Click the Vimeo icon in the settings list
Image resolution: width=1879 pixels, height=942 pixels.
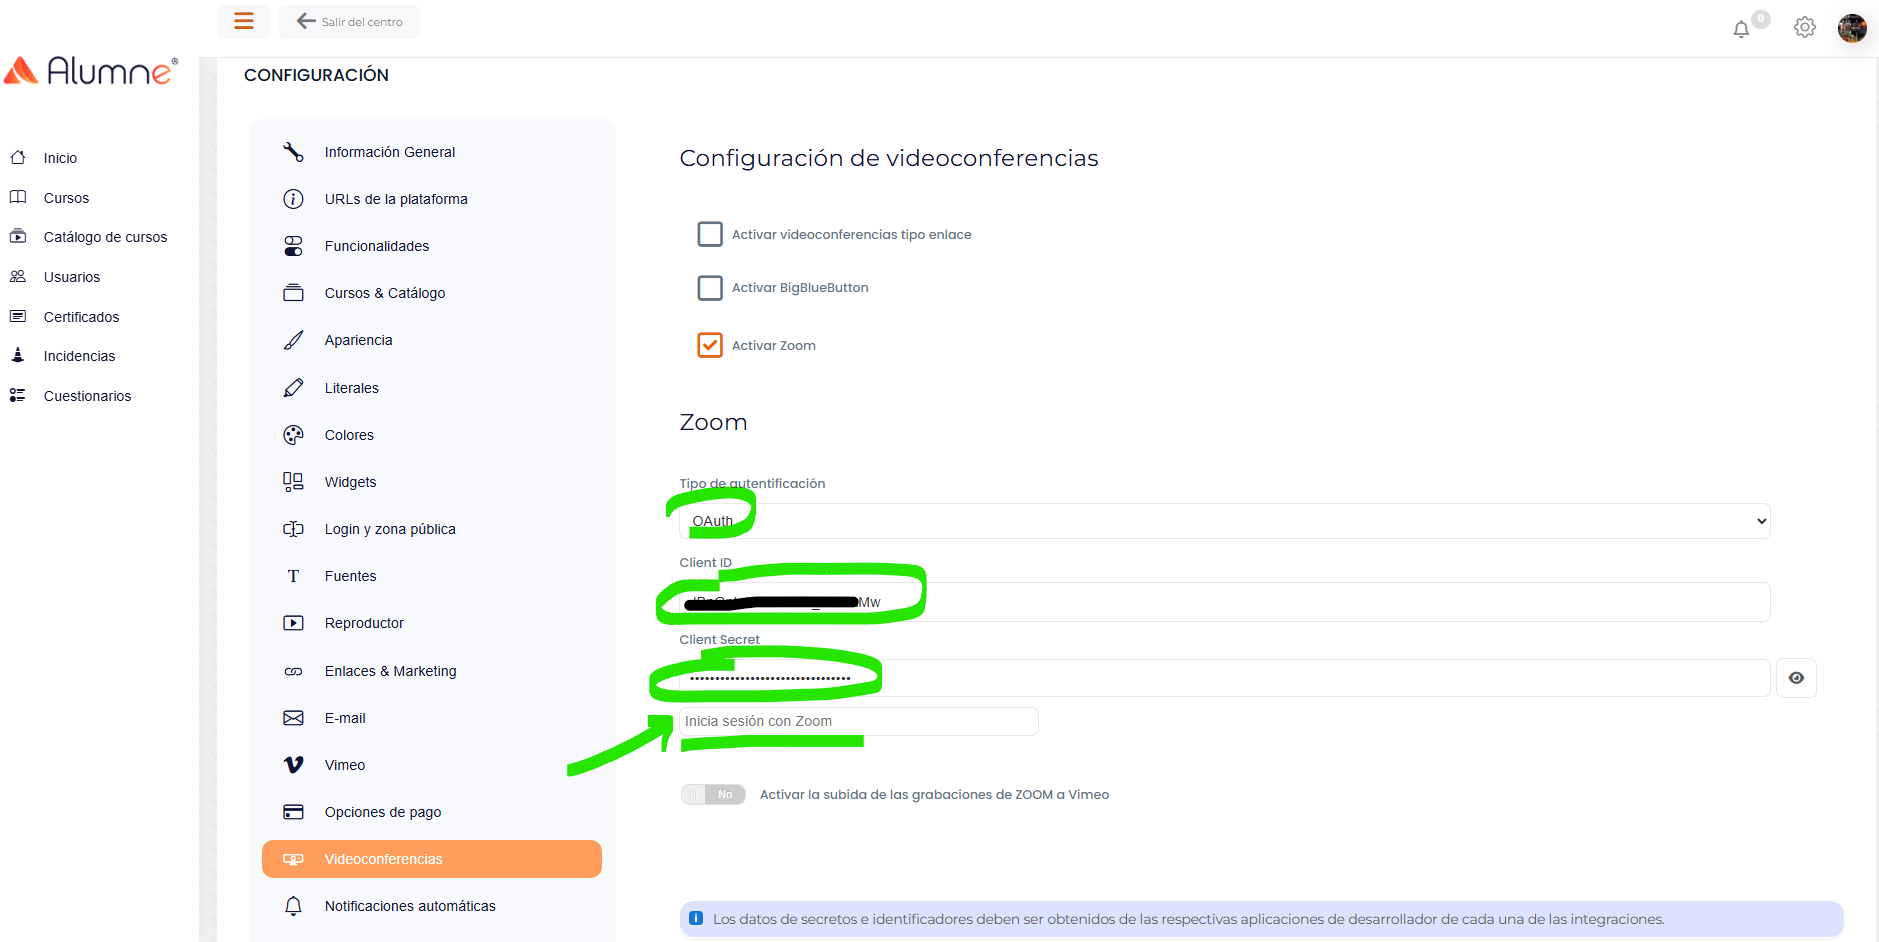pyautogui.click(x=293, y=765)
